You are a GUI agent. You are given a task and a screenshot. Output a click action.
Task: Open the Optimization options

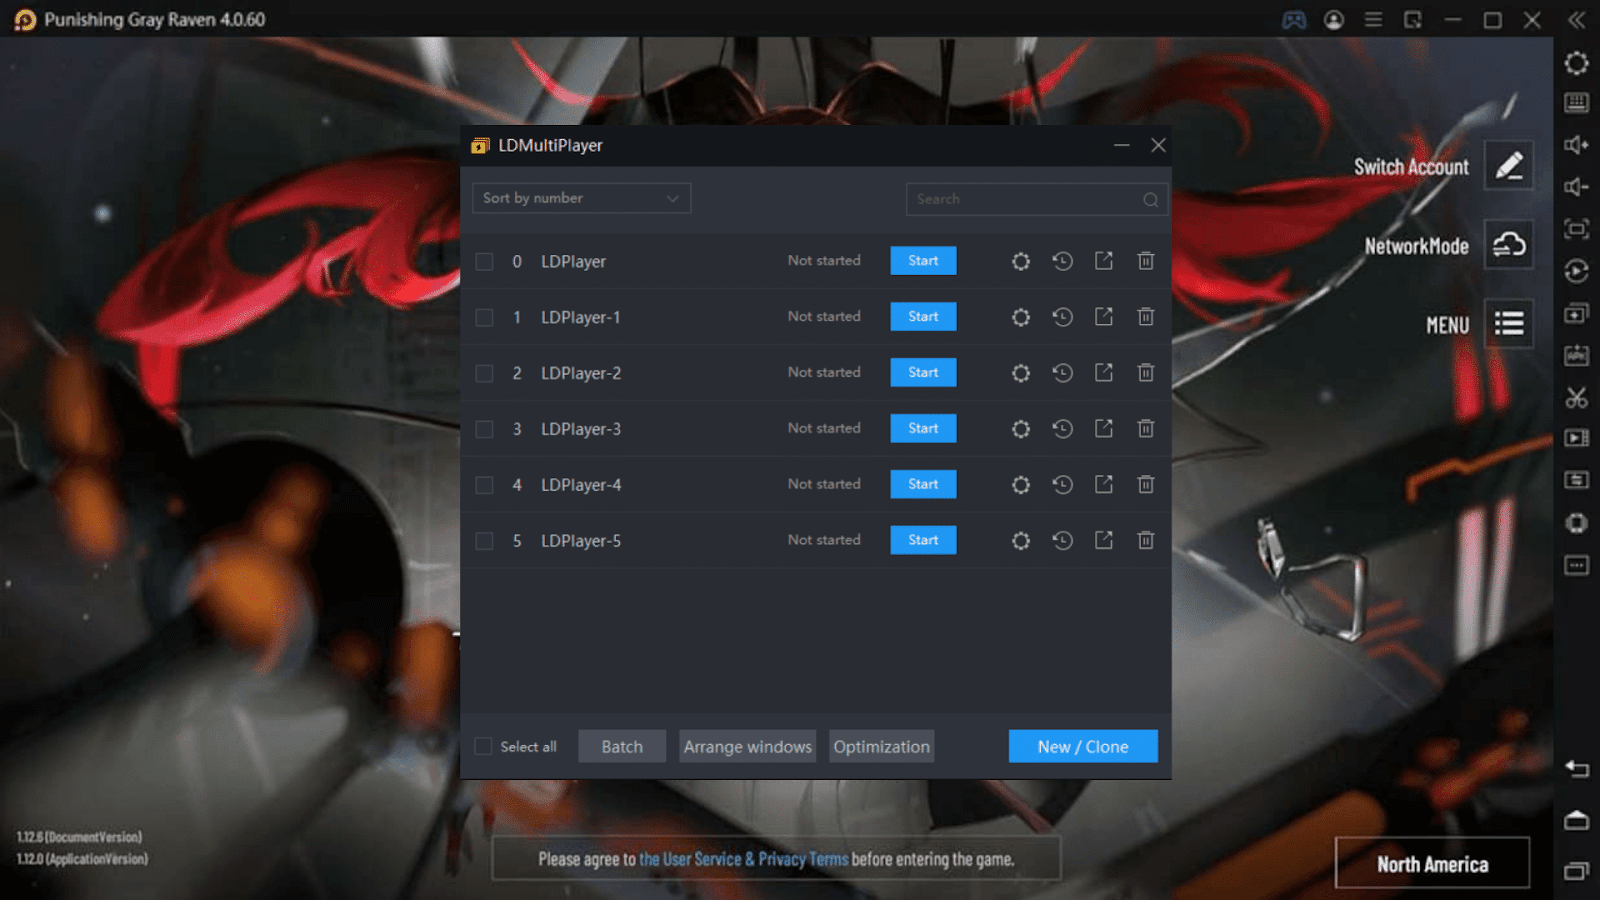click(x=882, y=747)
